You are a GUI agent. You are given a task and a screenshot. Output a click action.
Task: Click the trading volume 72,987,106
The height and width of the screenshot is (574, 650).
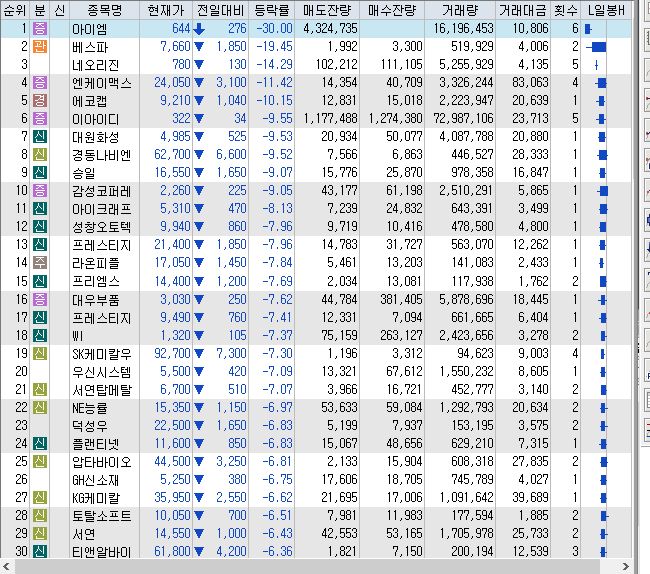click(x=463, y=119)
